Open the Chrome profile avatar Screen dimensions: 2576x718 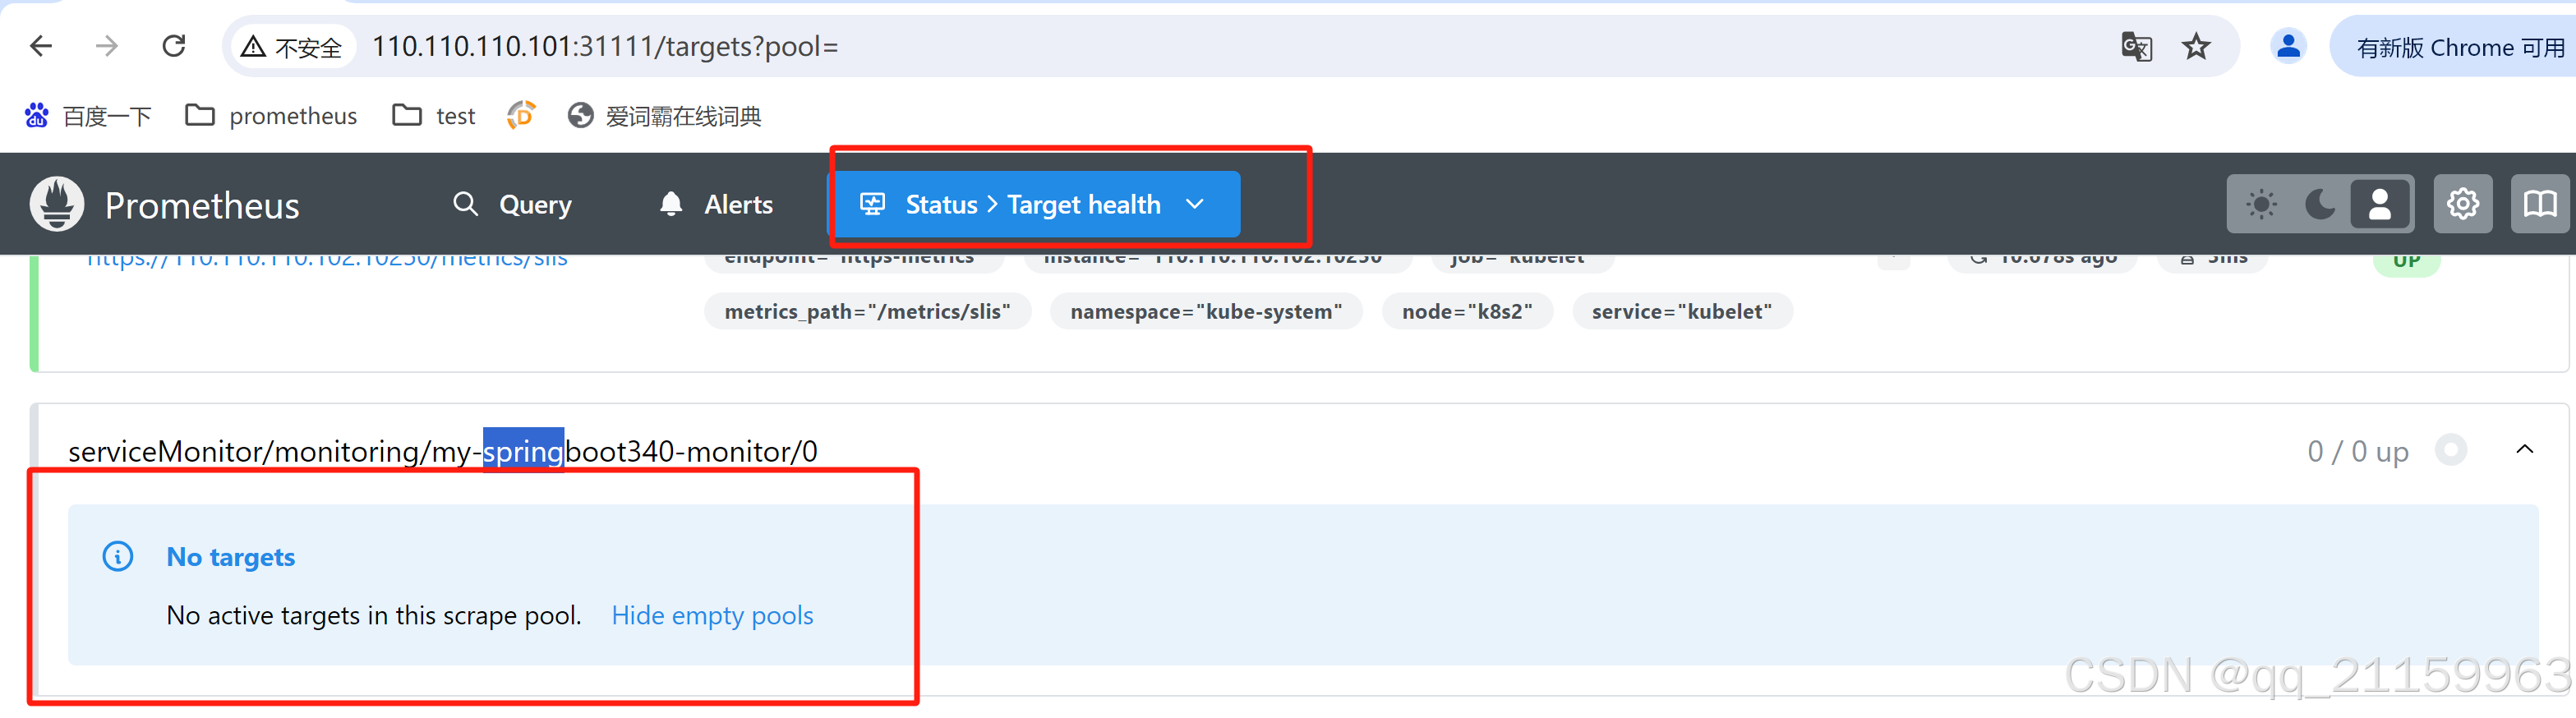pyautogui.click(x=2288, y=47)
